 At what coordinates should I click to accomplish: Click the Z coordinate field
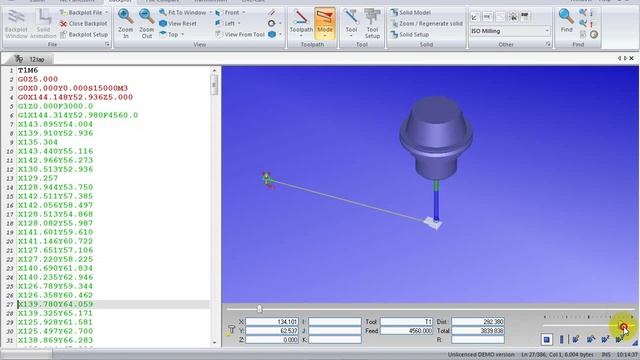[272, 340]
